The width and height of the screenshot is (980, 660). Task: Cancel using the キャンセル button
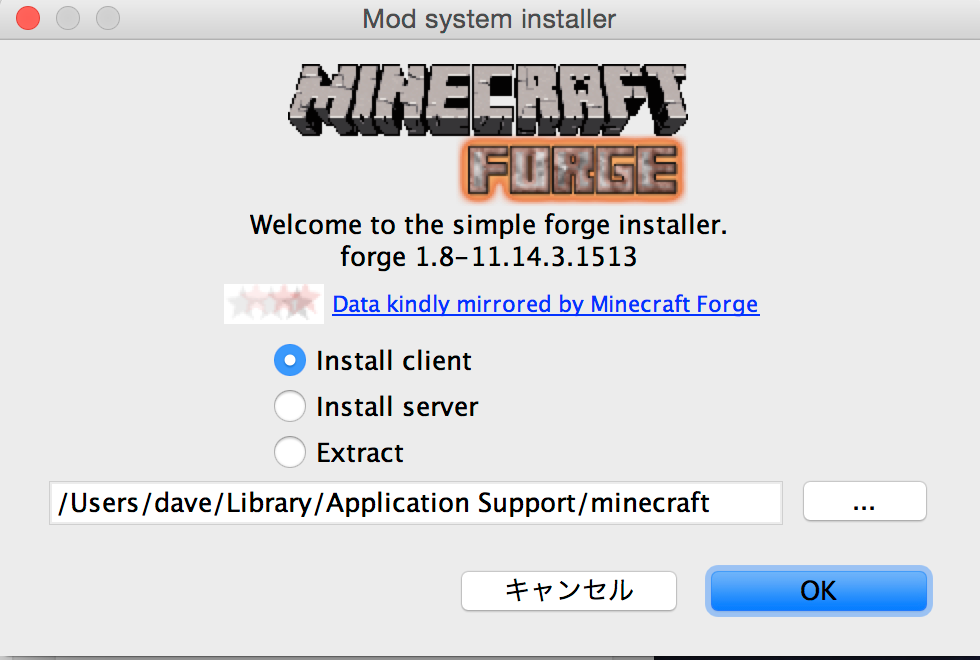point(568,591)
